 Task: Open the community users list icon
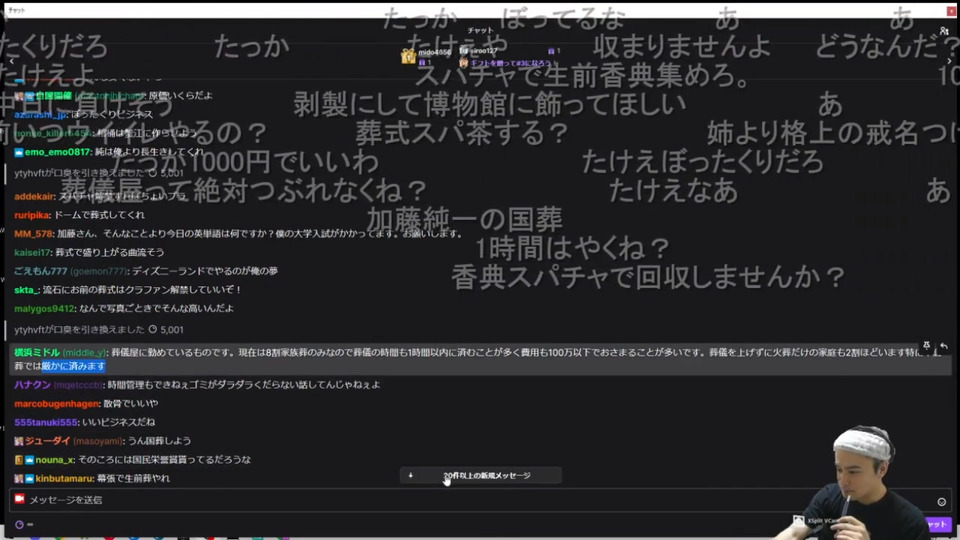coord(943,30)
